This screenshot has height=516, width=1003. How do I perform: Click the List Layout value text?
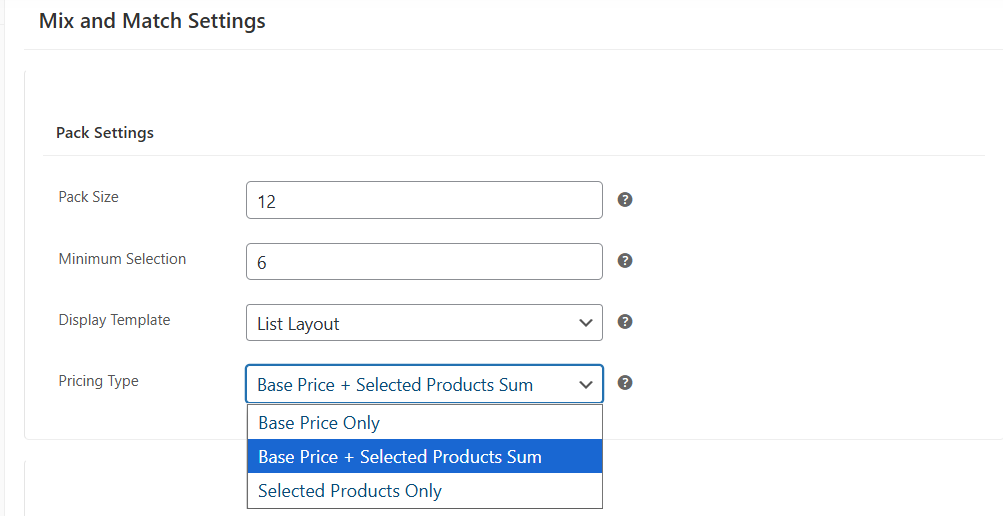coord(298,324)
